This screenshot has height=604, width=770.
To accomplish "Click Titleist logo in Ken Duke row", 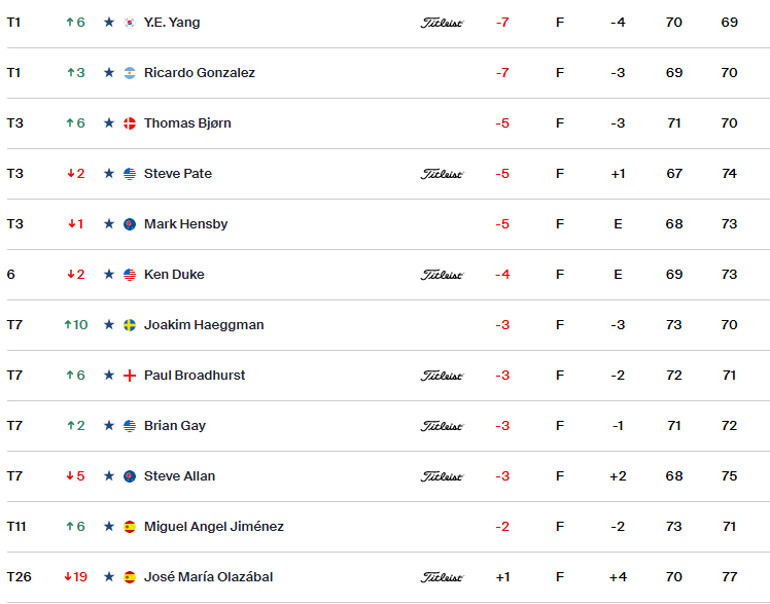I will pos(442,275).
